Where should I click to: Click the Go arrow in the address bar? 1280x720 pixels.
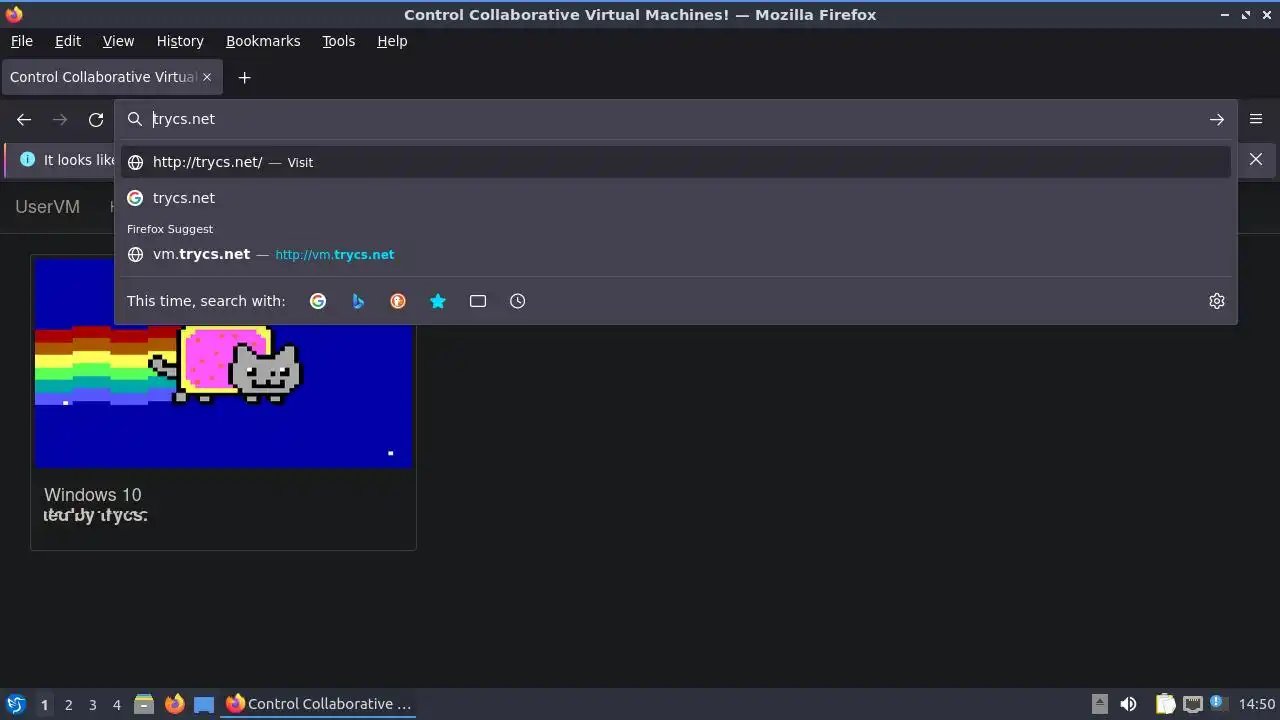click(x=1216, y=119)
